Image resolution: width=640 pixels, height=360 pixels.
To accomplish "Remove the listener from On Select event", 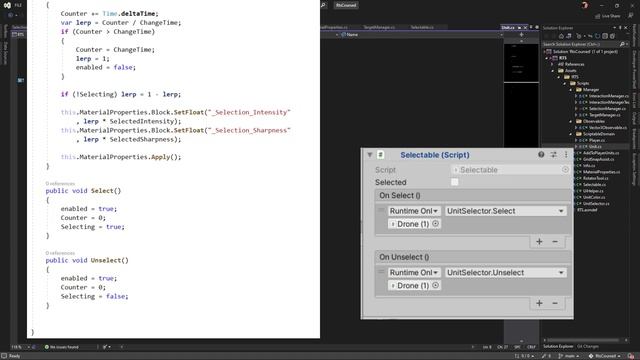I will point(555,242).
